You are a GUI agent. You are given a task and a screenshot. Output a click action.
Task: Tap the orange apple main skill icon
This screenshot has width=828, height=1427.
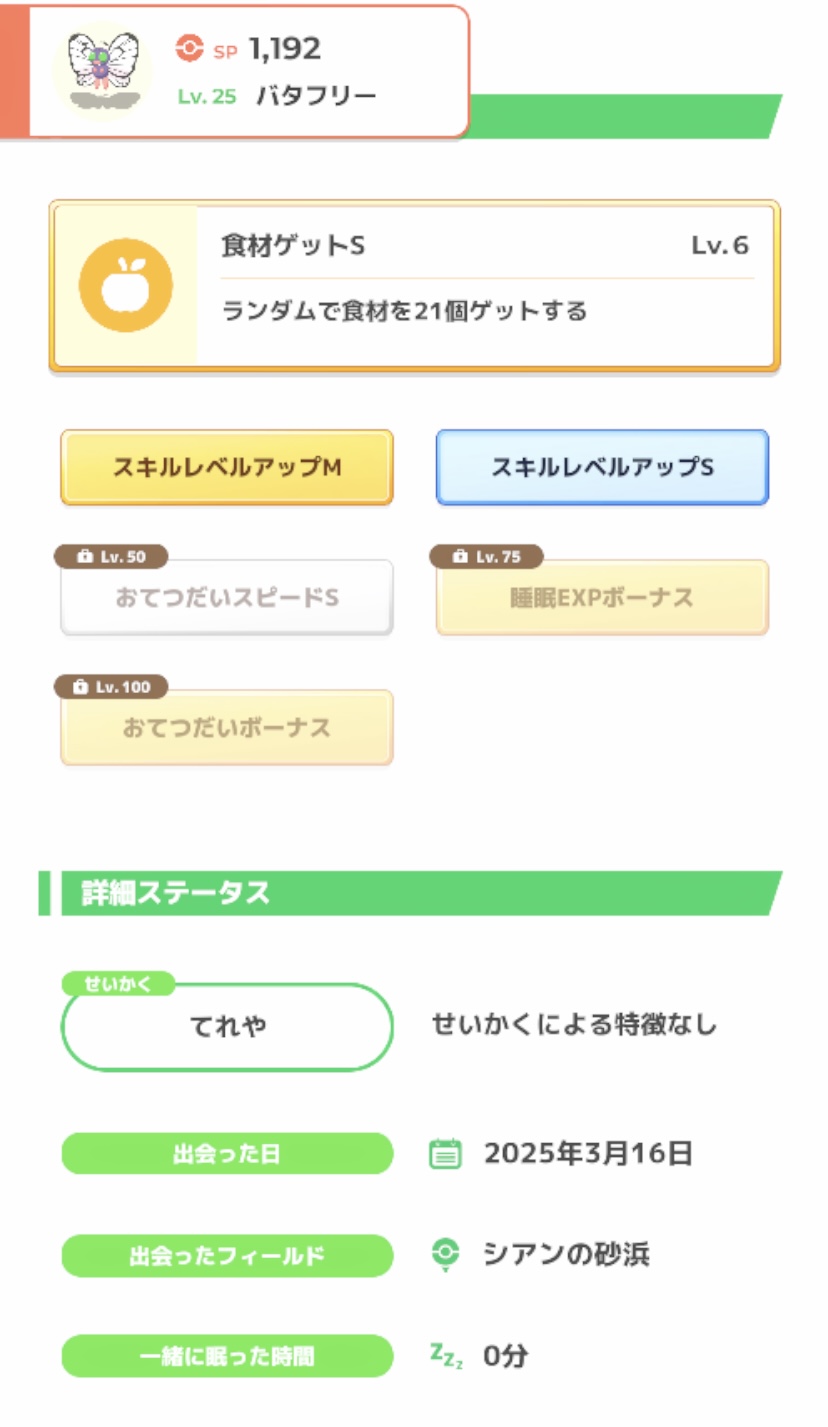[x=126, y=286]
